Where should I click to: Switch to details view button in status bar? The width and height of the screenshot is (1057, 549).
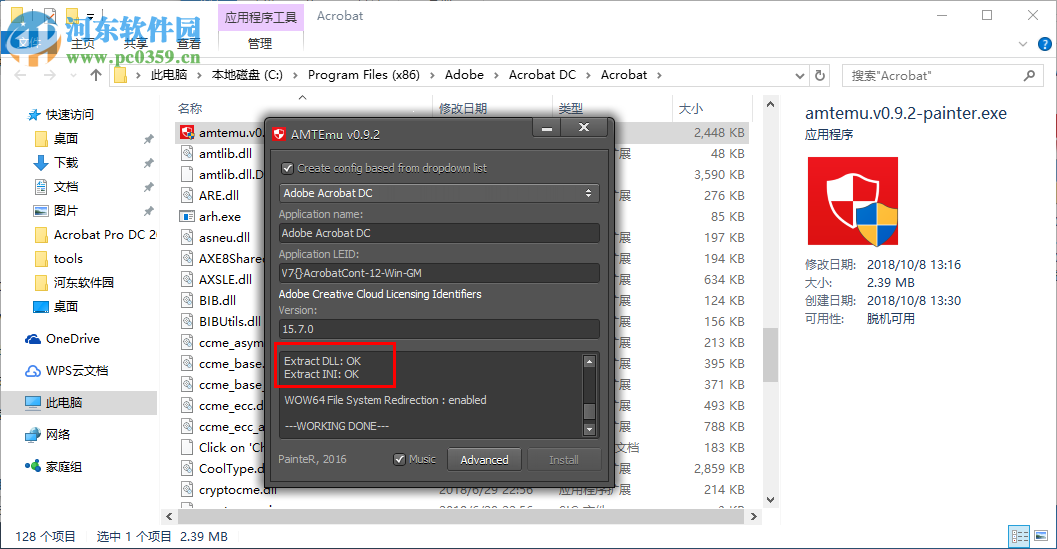(x=1019, y=536)
